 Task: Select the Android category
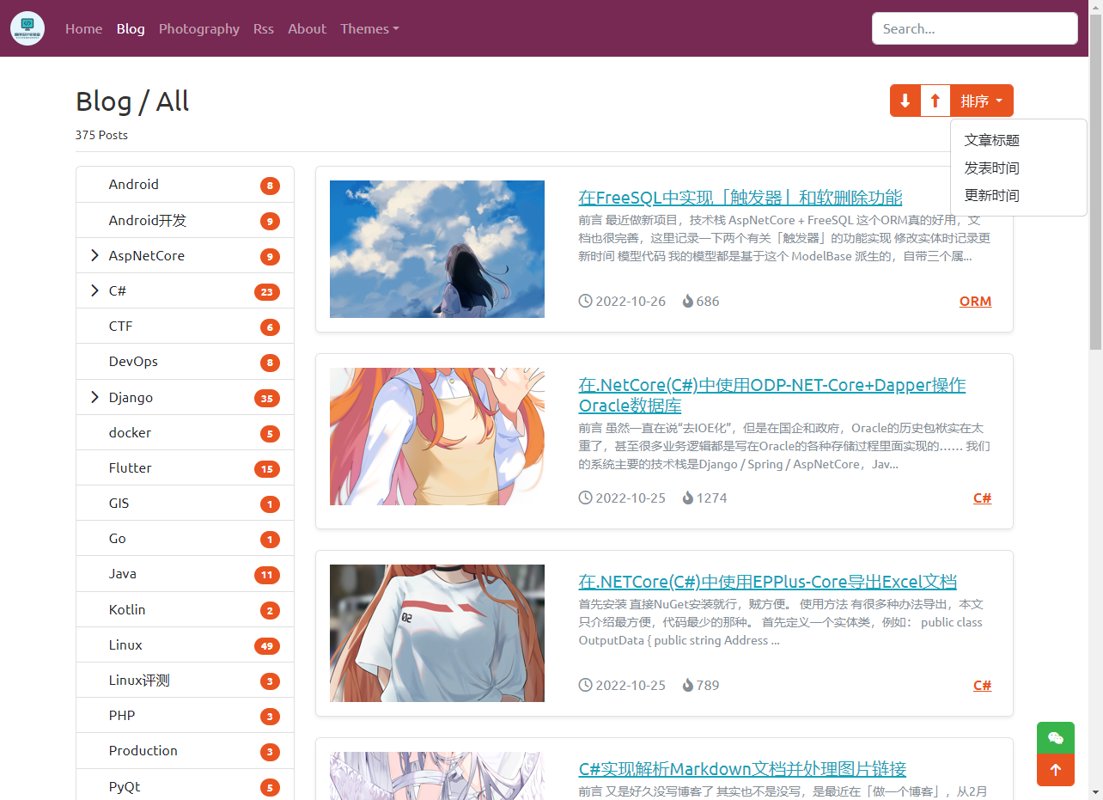click(185, 184)
